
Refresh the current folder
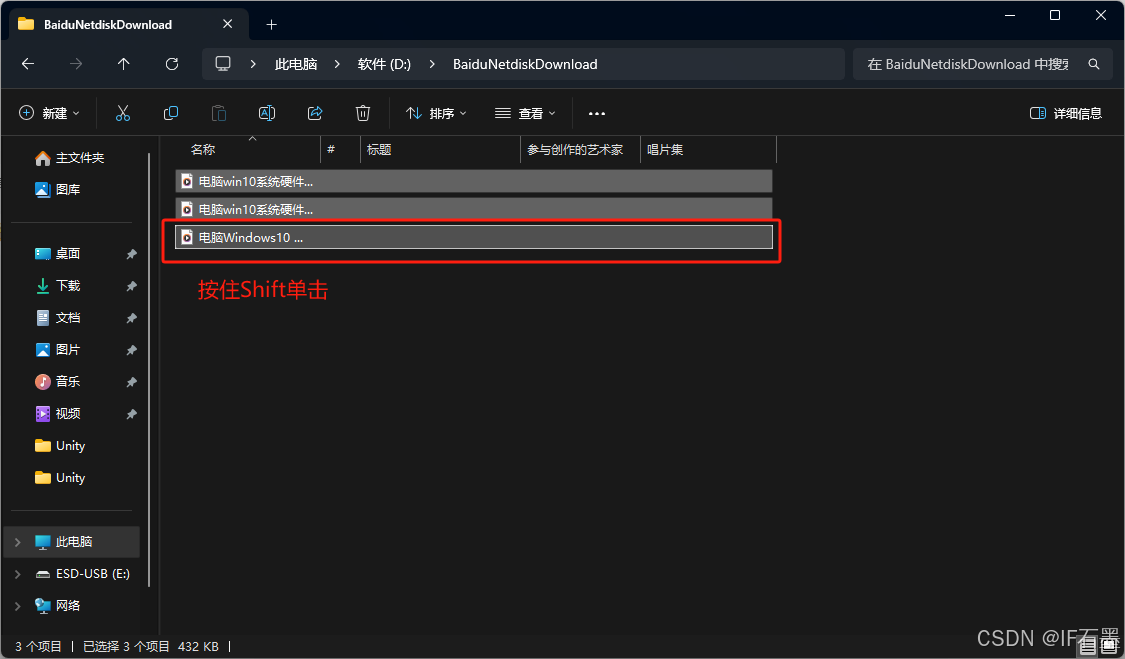pos(171,64)
